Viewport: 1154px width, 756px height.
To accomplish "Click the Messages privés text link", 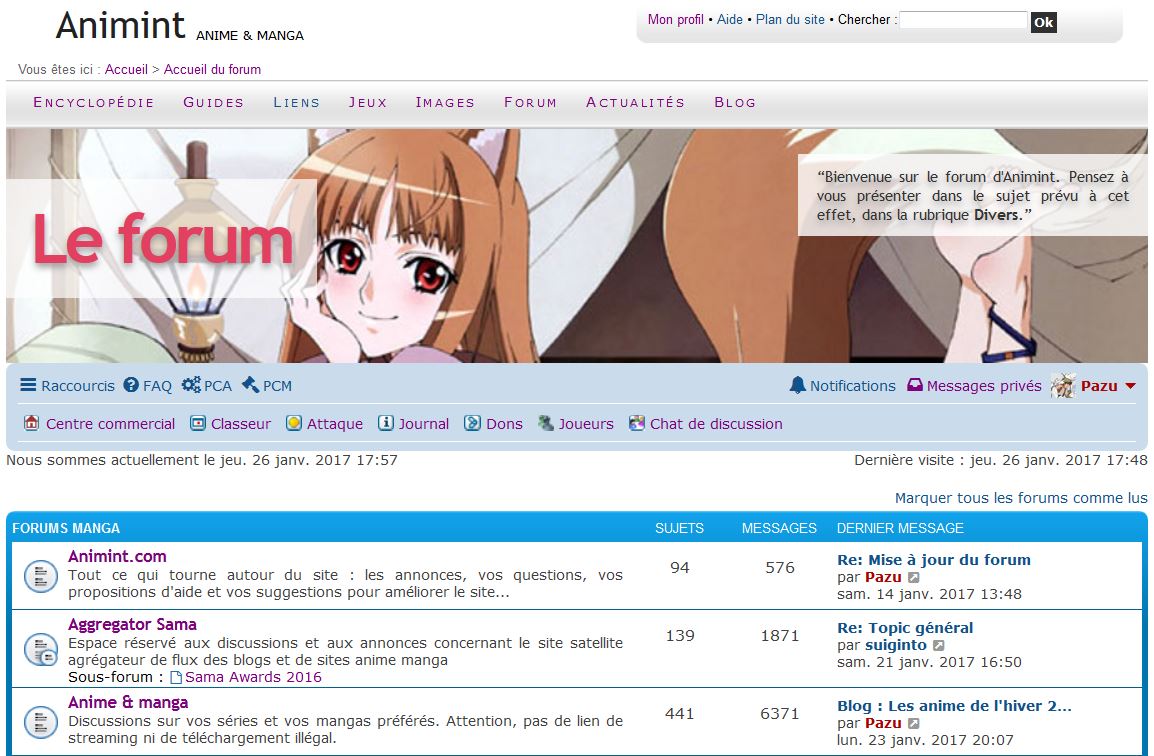I will tap(984, 386).
